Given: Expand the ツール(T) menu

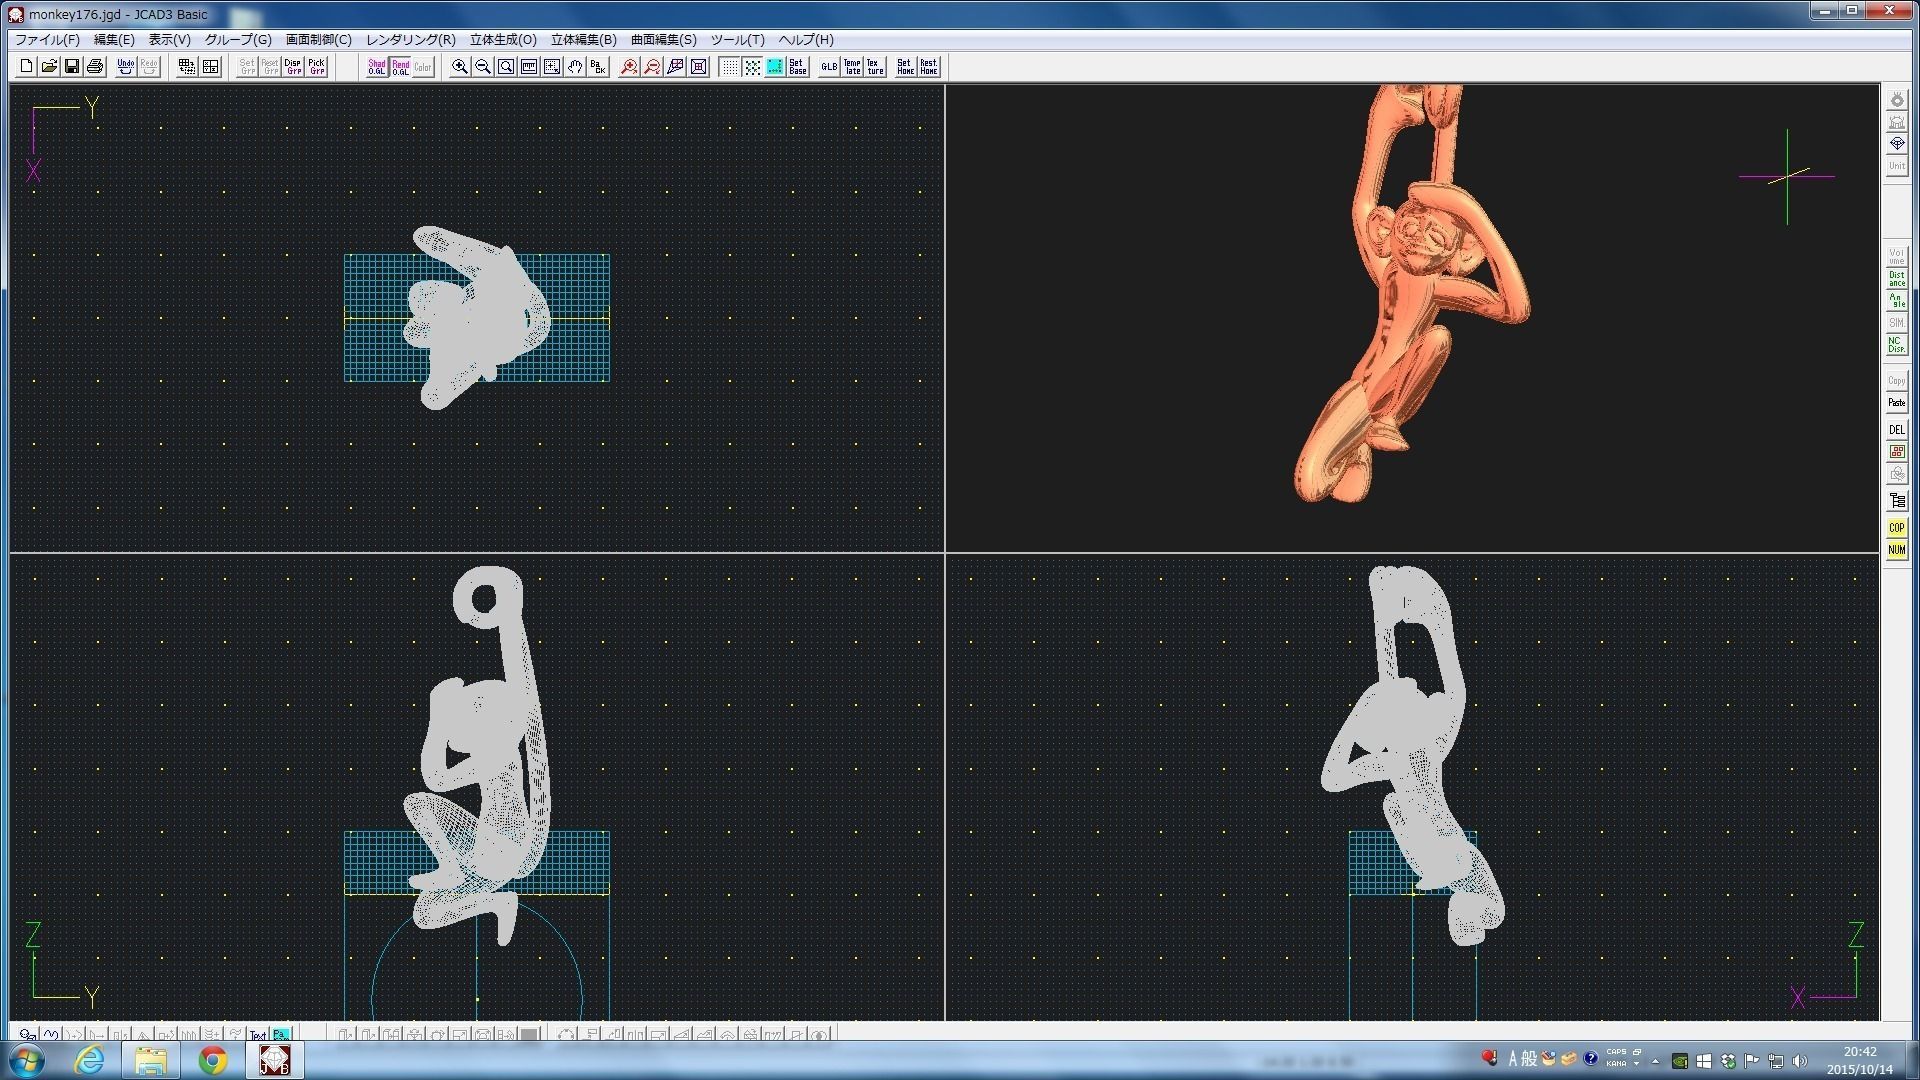Looking at the screenshot, I should click(x=737, y=40).
